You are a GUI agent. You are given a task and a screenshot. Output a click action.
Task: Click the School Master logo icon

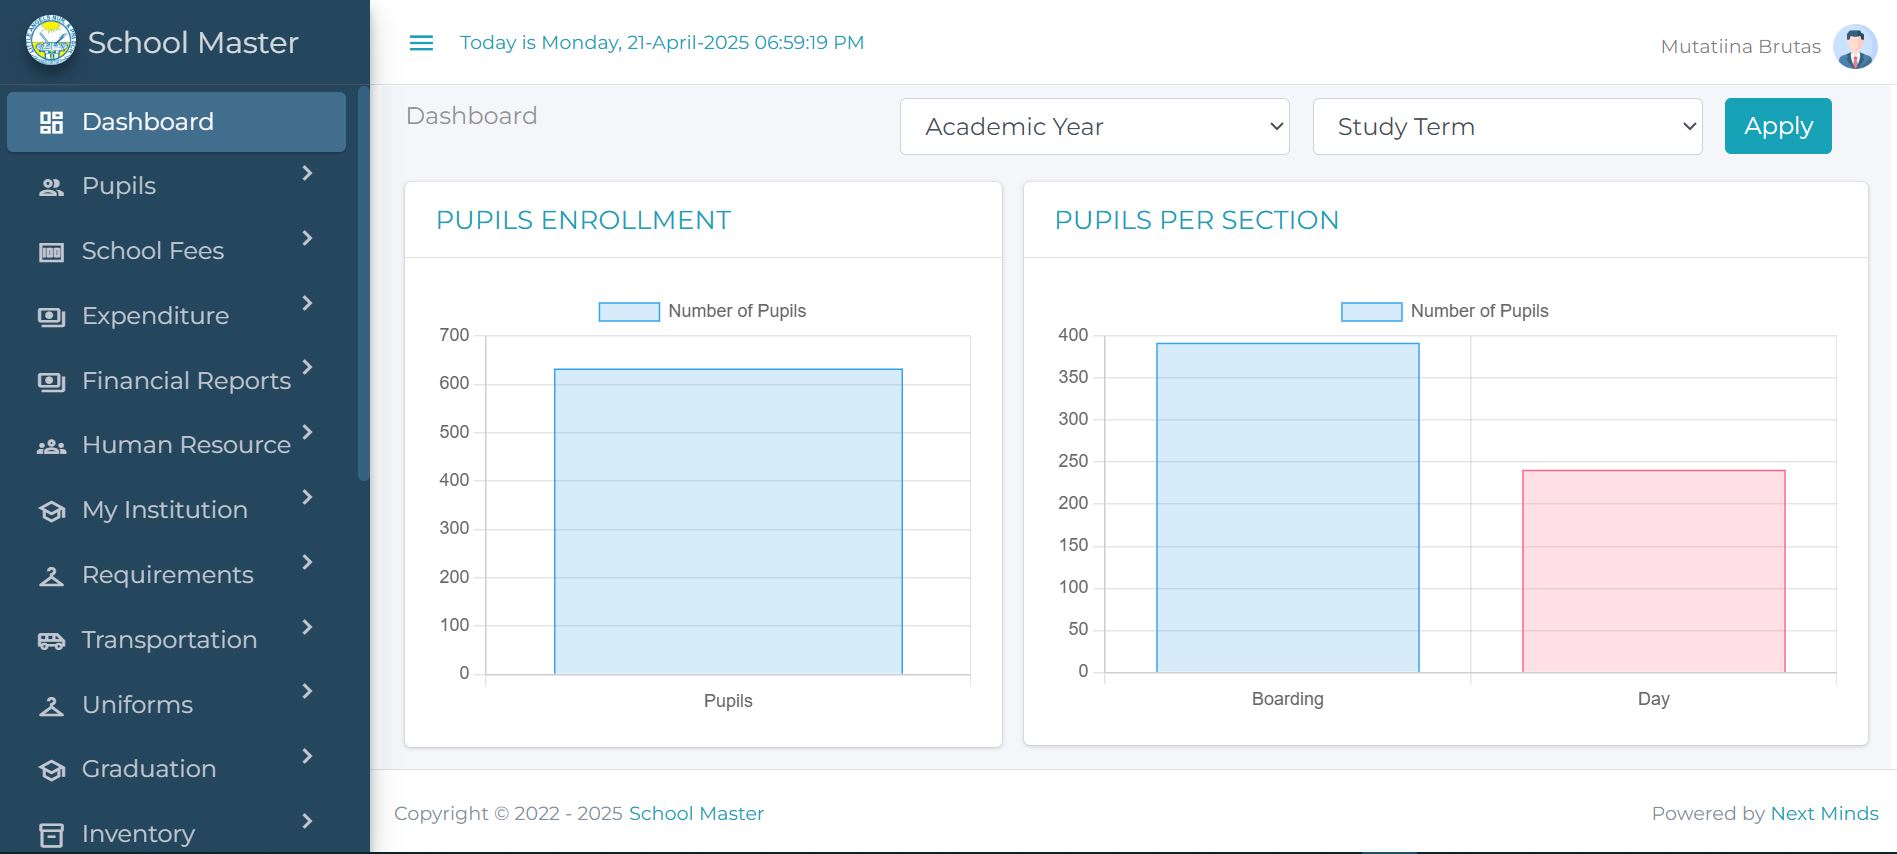tap(51, 41)
